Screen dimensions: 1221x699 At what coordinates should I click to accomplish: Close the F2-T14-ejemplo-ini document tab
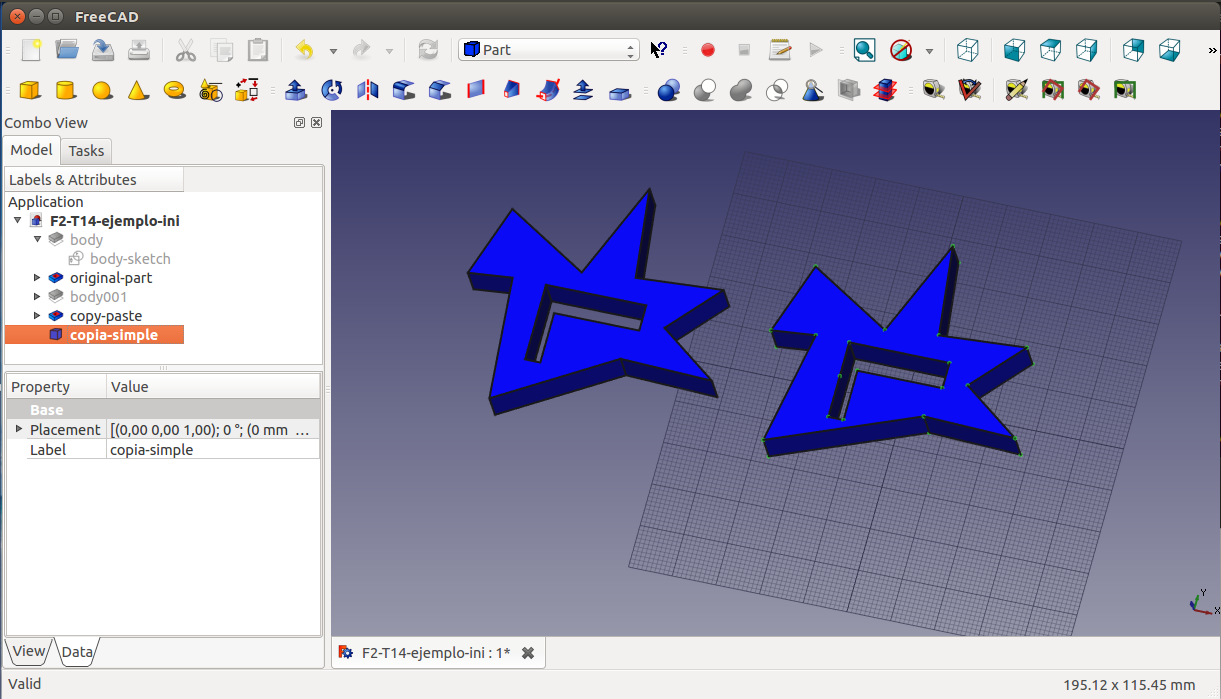click(x=528, y=653)
